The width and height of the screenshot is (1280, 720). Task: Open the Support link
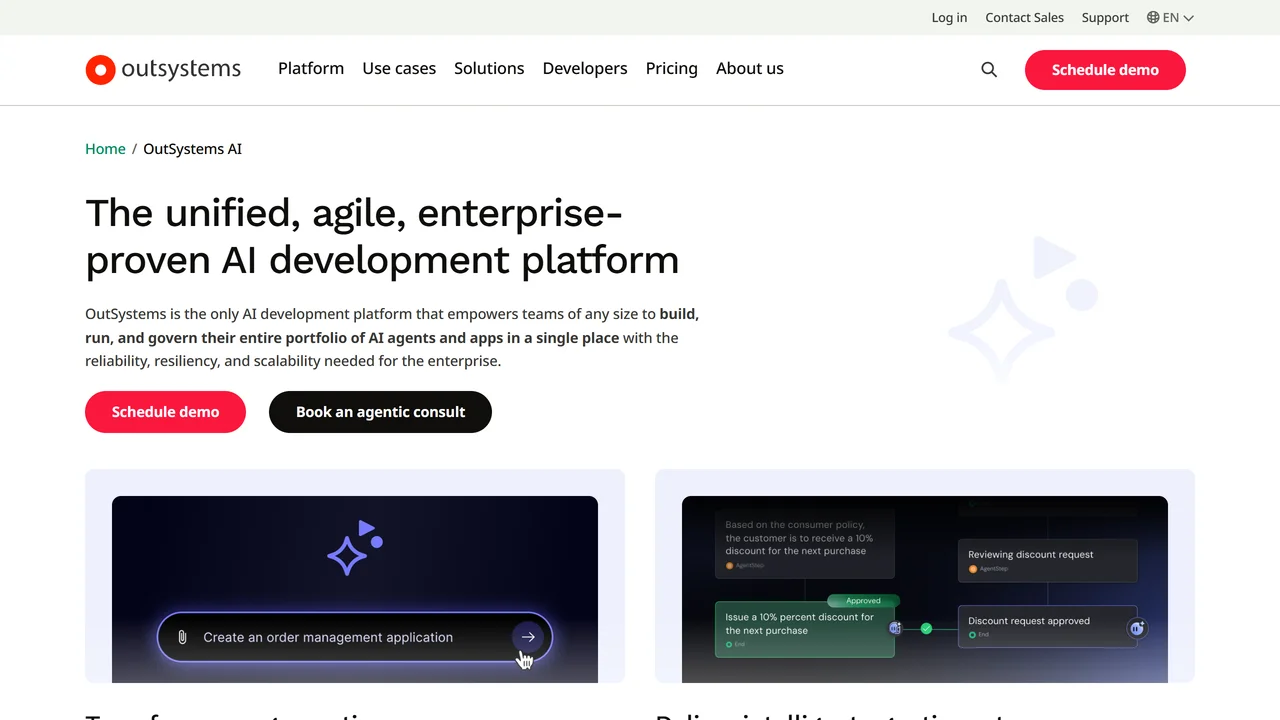(x=1105, y=17)
